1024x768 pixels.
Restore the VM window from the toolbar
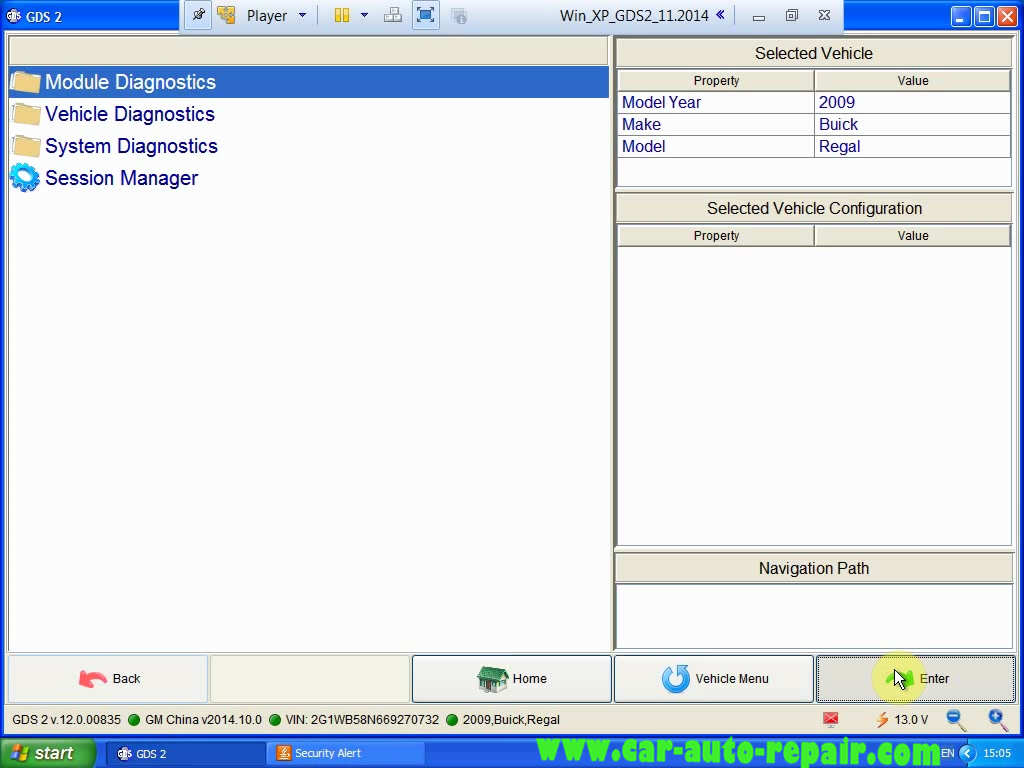pos(792,15)
